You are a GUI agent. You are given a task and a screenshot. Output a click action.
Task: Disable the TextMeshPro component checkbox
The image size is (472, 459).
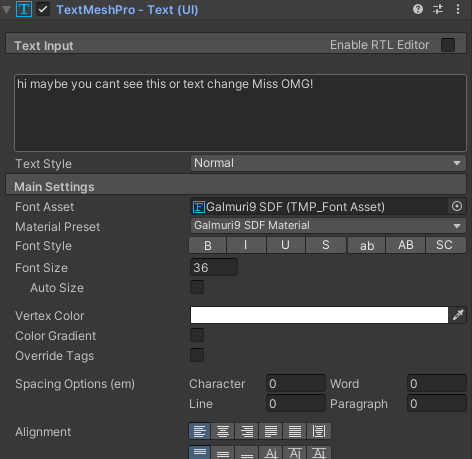coord(43,9)
